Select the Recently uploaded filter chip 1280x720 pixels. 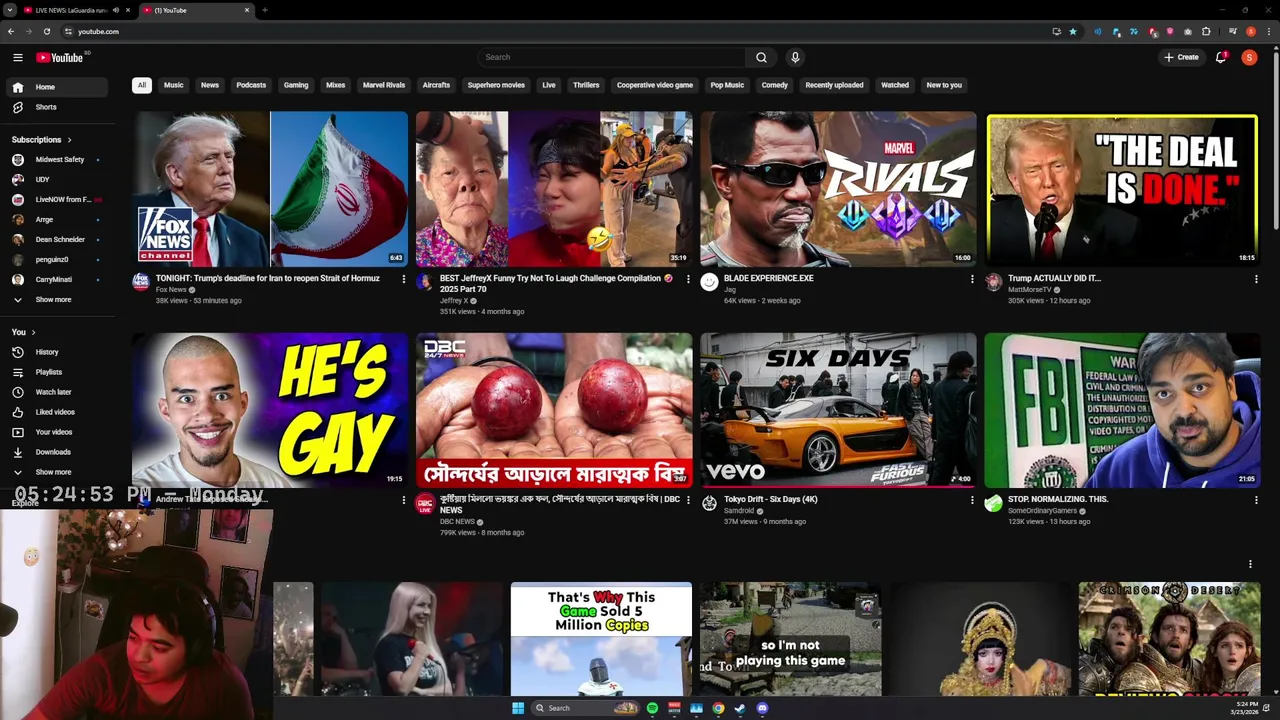click(834, 85)
